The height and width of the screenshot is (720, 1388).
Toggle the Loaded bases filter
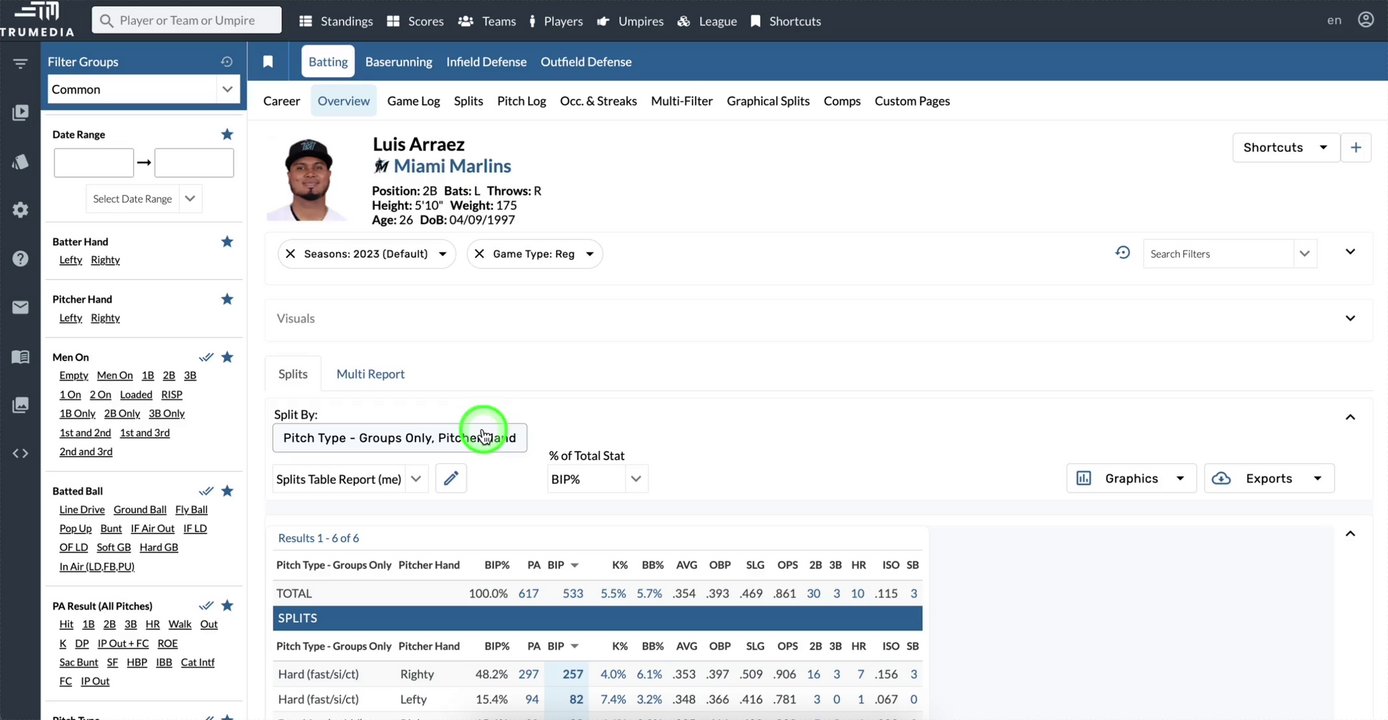click(x=136, y=395)
